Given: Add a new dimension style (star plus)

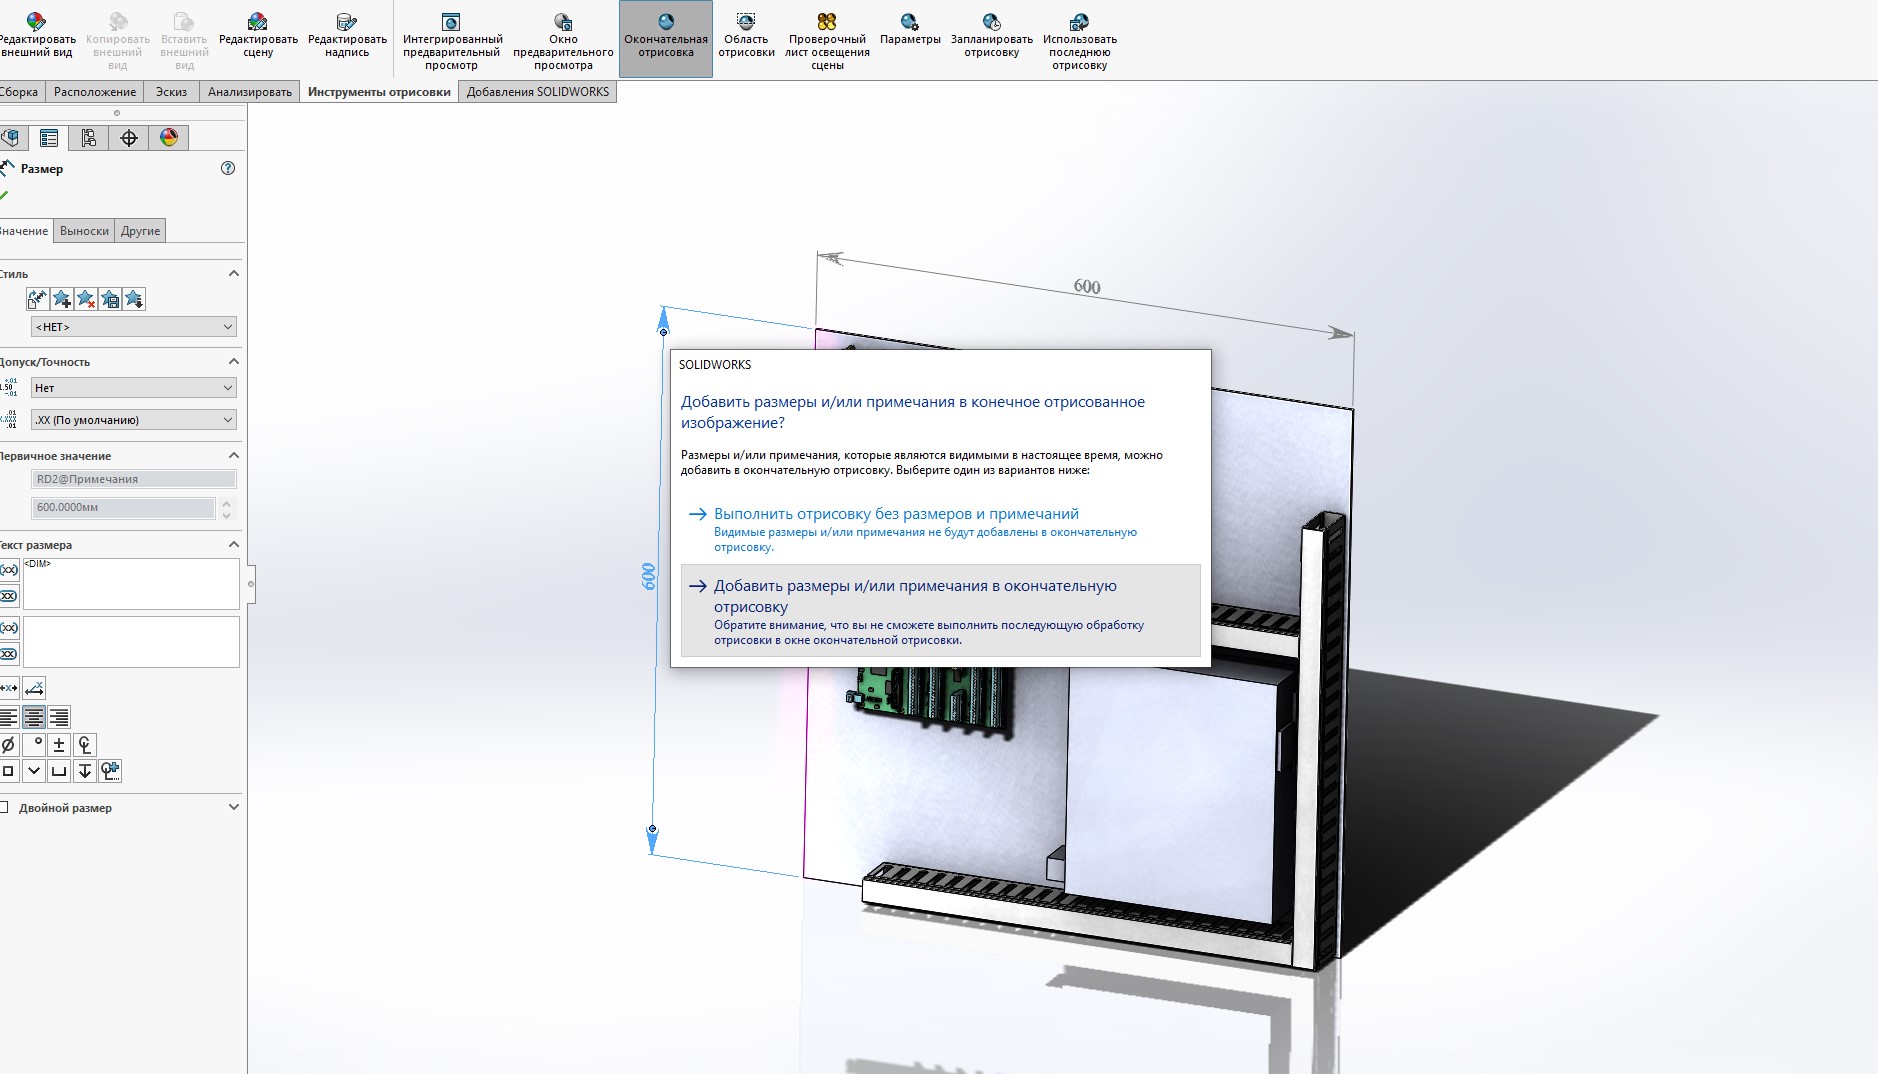Looking at the screenshot, I should (61, 299).
